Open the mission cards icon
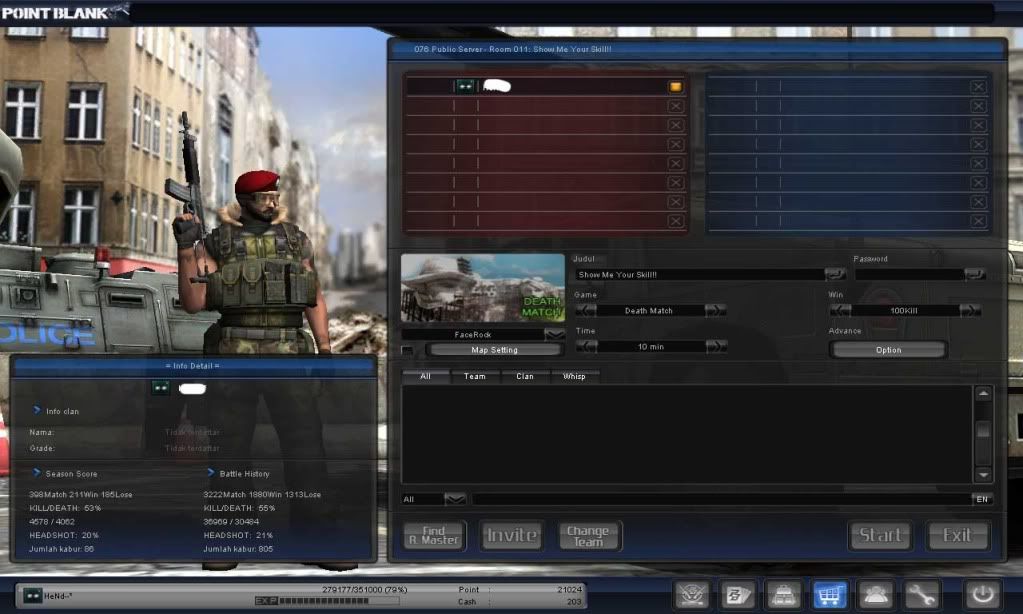This screenshot has height=614, width=1023. tap(738, 594)
